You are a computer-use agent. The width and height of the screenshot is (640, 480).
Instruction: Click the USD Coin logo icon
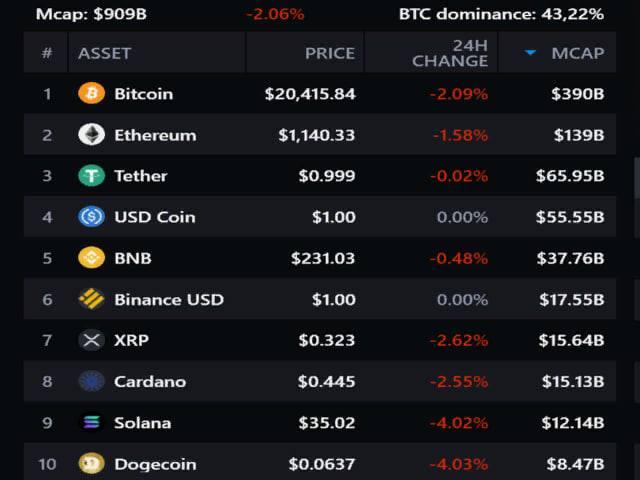(x=91, y=217)
